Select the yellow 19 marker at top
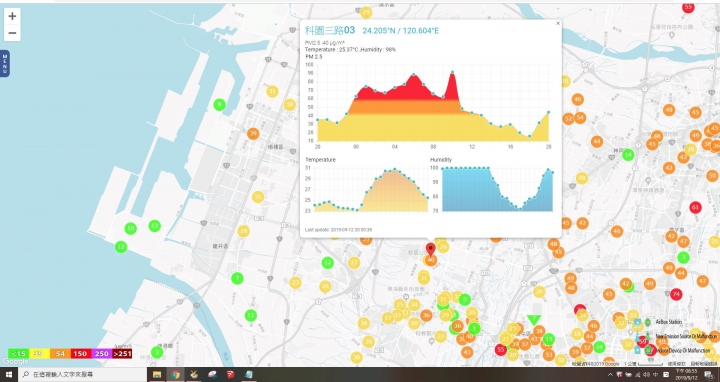720x382 pixels. tap(366, 12)
